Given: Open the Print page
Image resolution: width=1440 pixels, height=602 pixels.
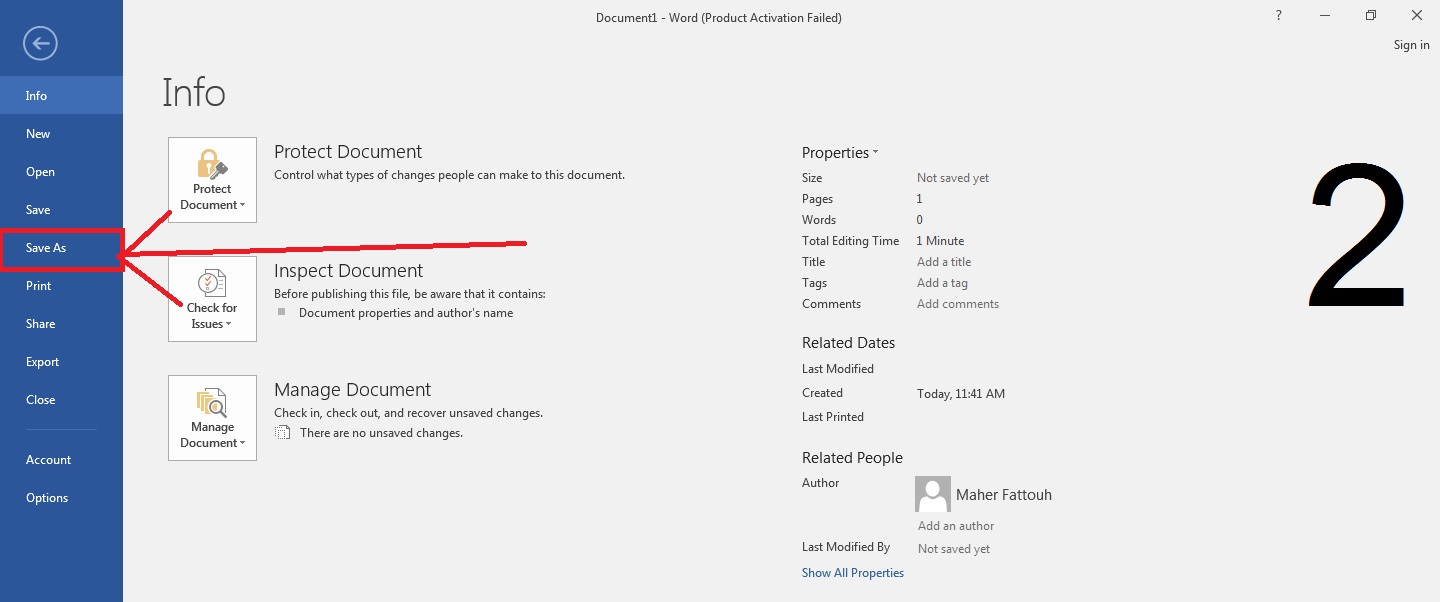Looking at the screenshot, I should coord(61,286).
